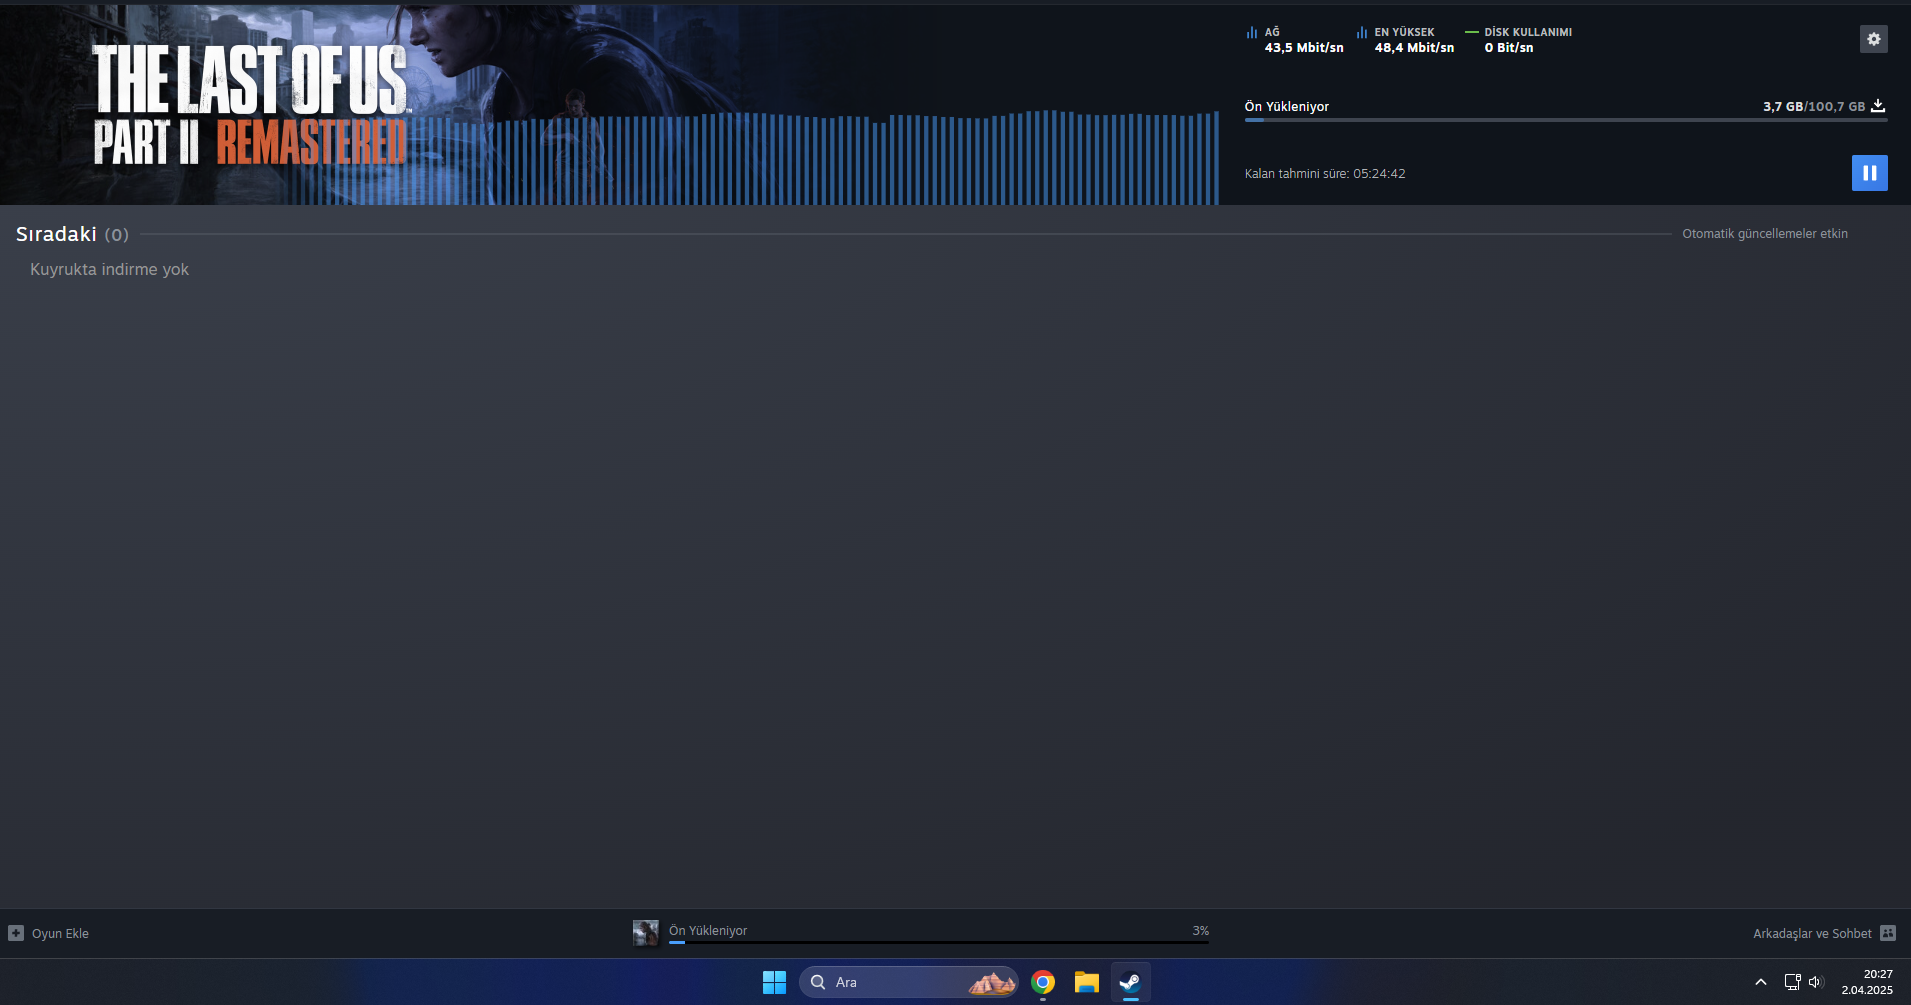Open the network icon in system tray
Screen dimensions: 1911x1005
[x=1792, y=982]
